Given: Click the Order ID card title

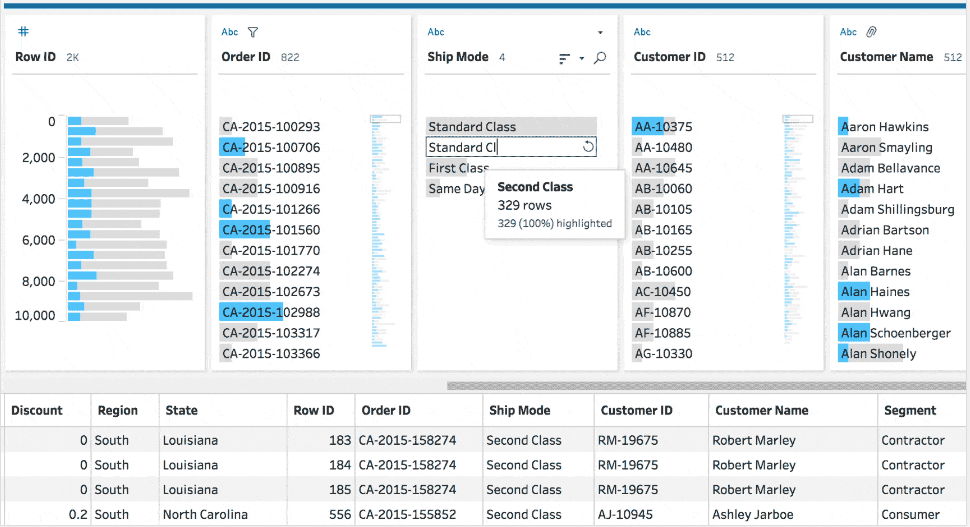Looking at the screenshot, I should 246,57.
